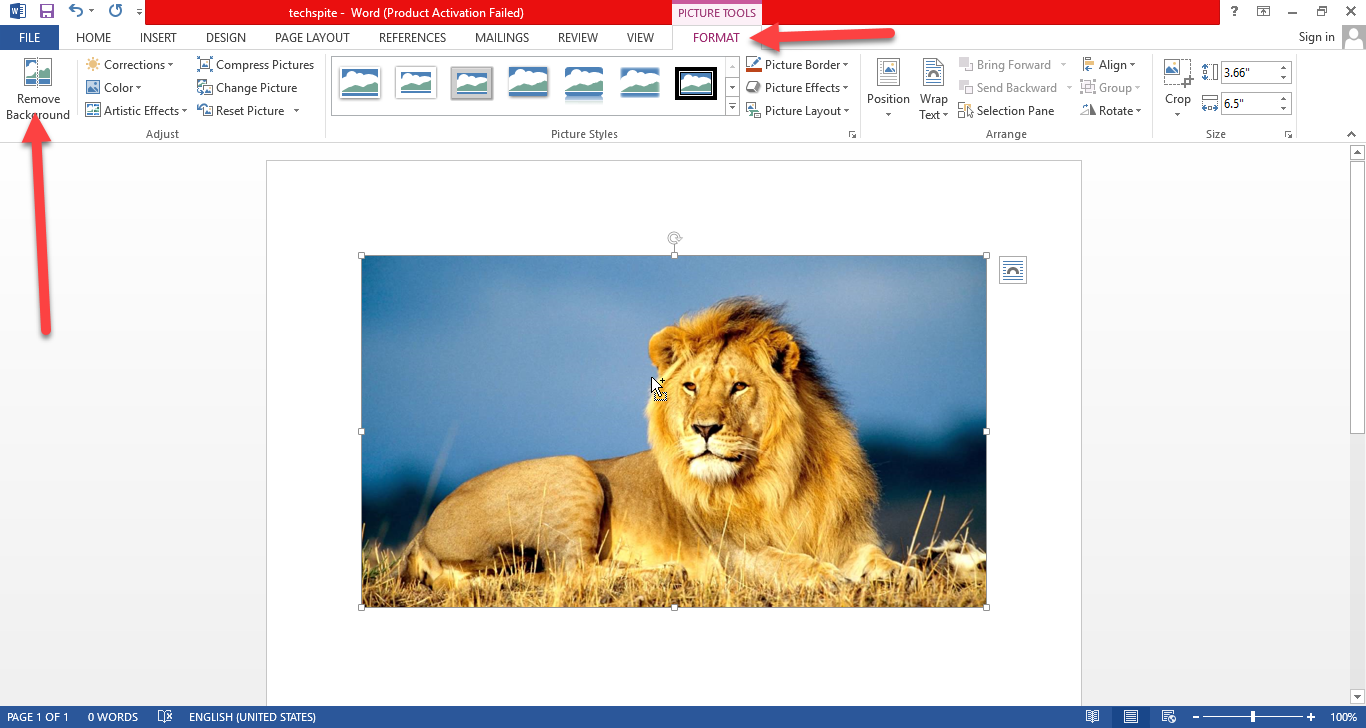Open the FILE menu tab
Viewport: 1366px width, 728px height.
29,38
